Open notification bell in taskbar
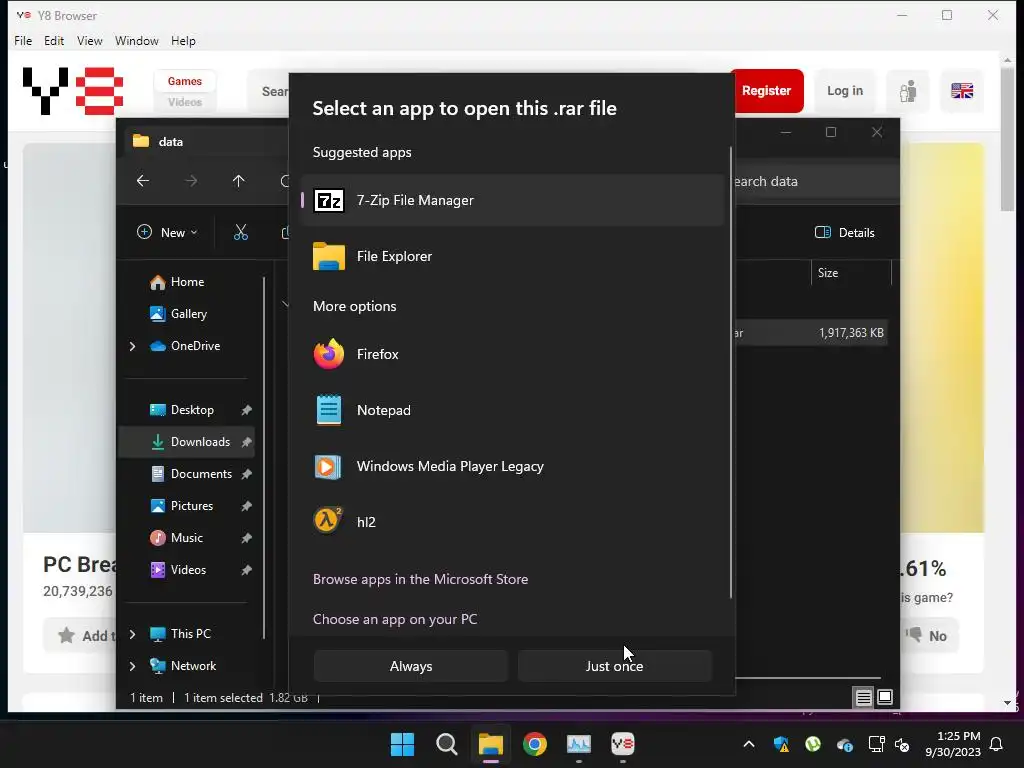 click(x=997, y=744)
